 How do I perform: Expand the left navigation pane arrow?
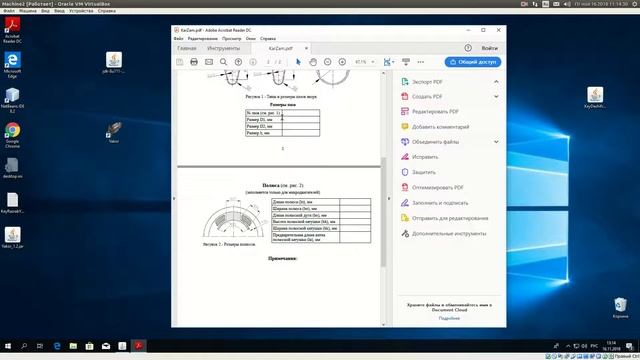coord(174,199)
